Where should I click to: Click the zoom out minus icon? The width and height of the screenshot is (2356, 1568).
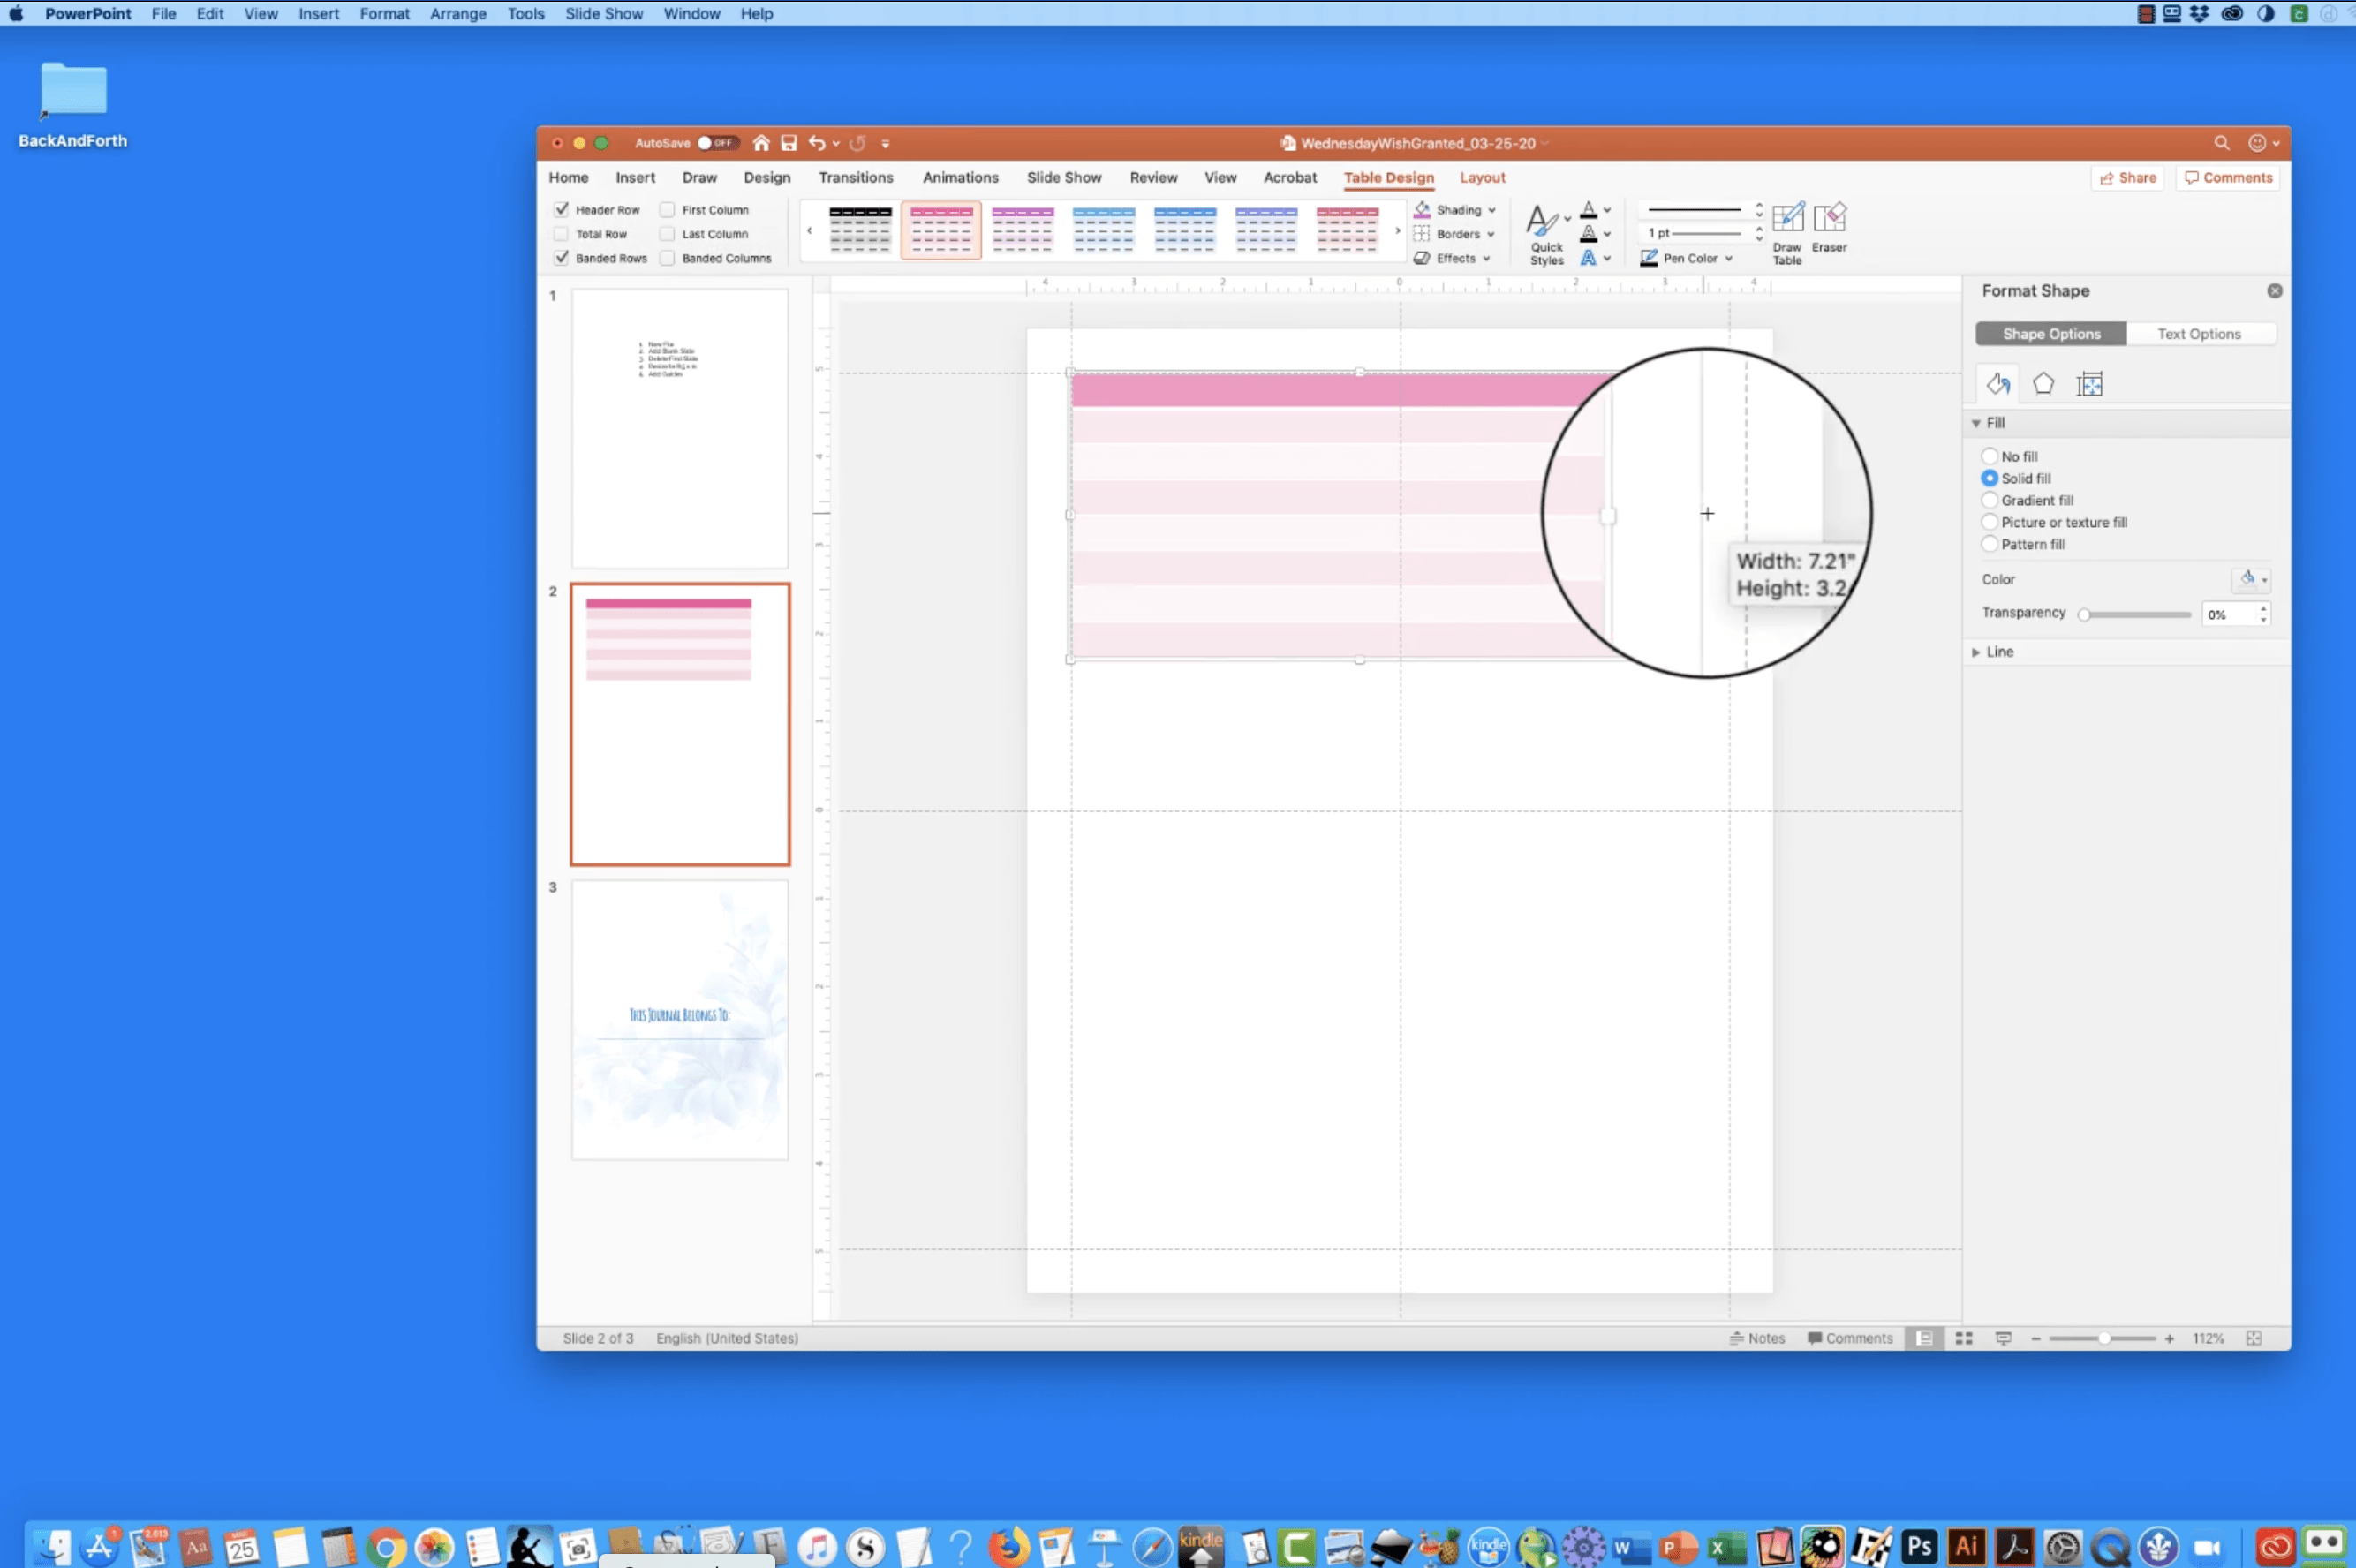pos(2035,1338)
